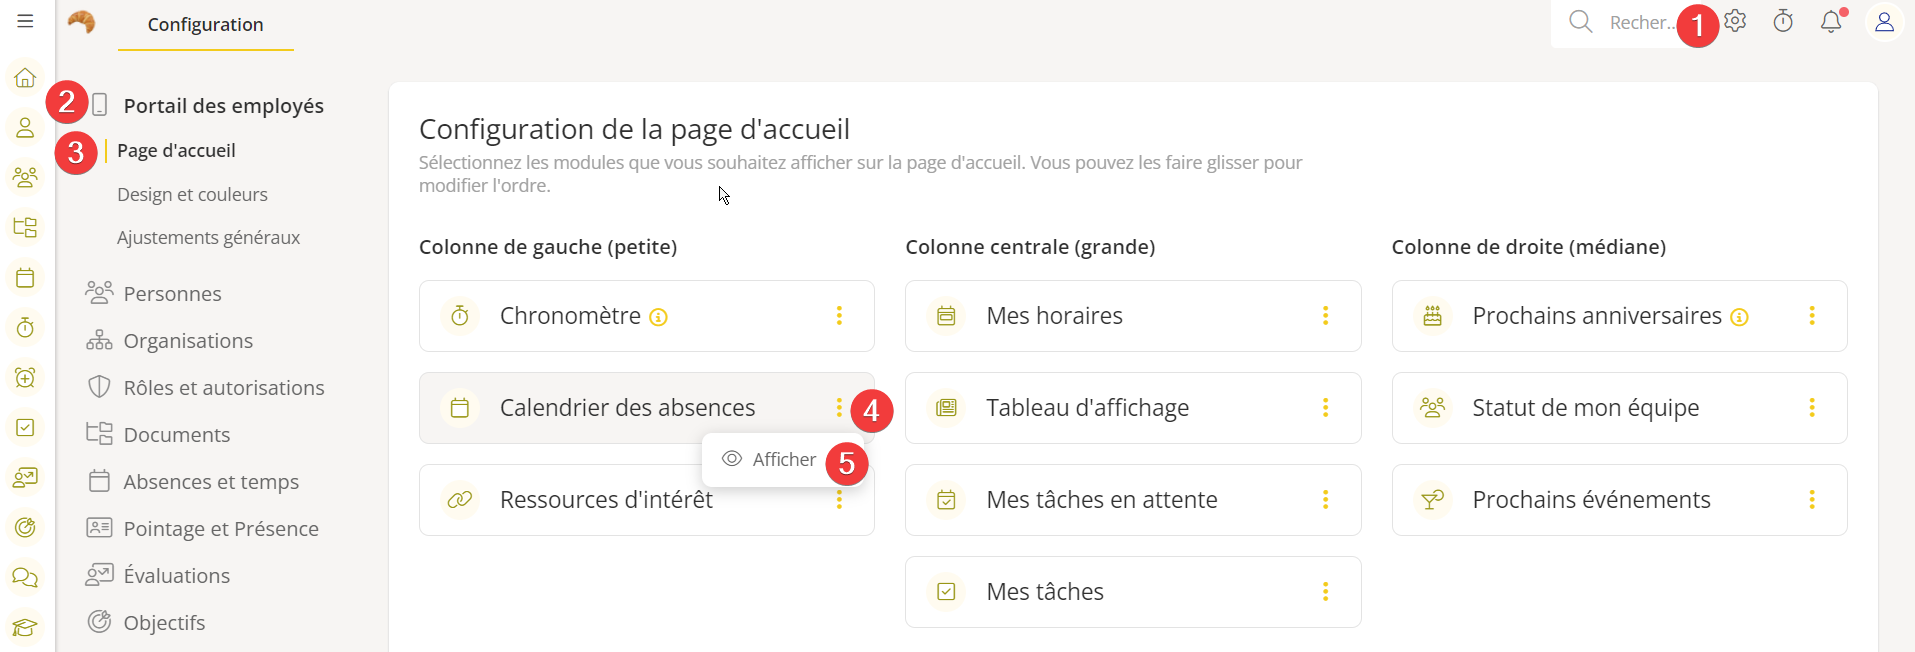The height and width of the screenshot is (652, 1915).
Task: Select the Configuration tab
Action: (x=205, y=25)
